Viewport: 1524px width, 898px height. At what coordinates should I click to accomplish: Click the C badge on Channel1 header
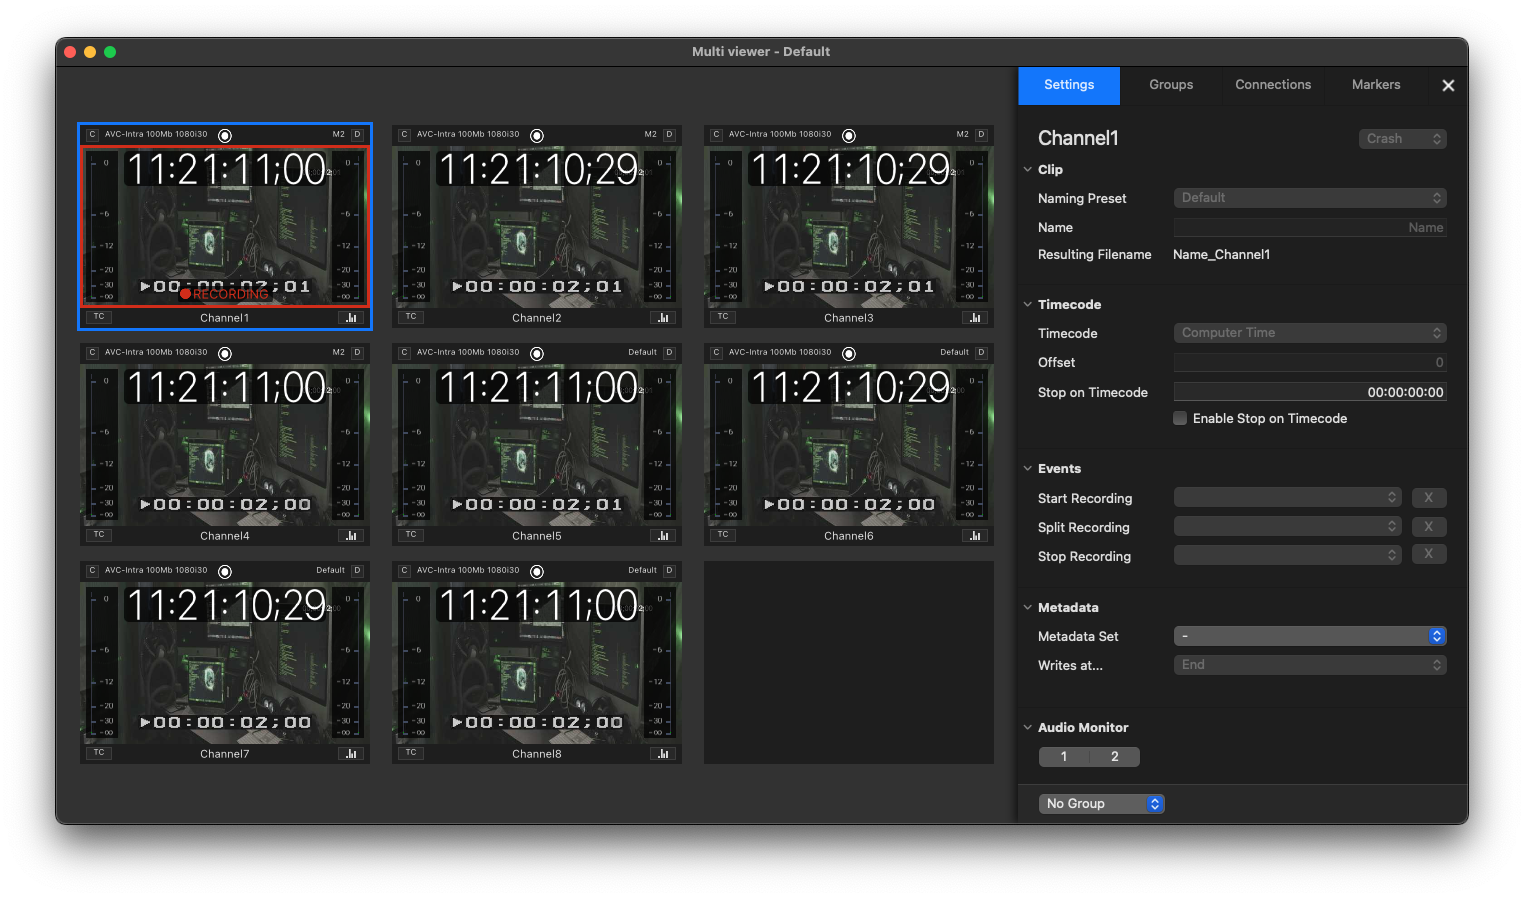[x=93, y=134]
